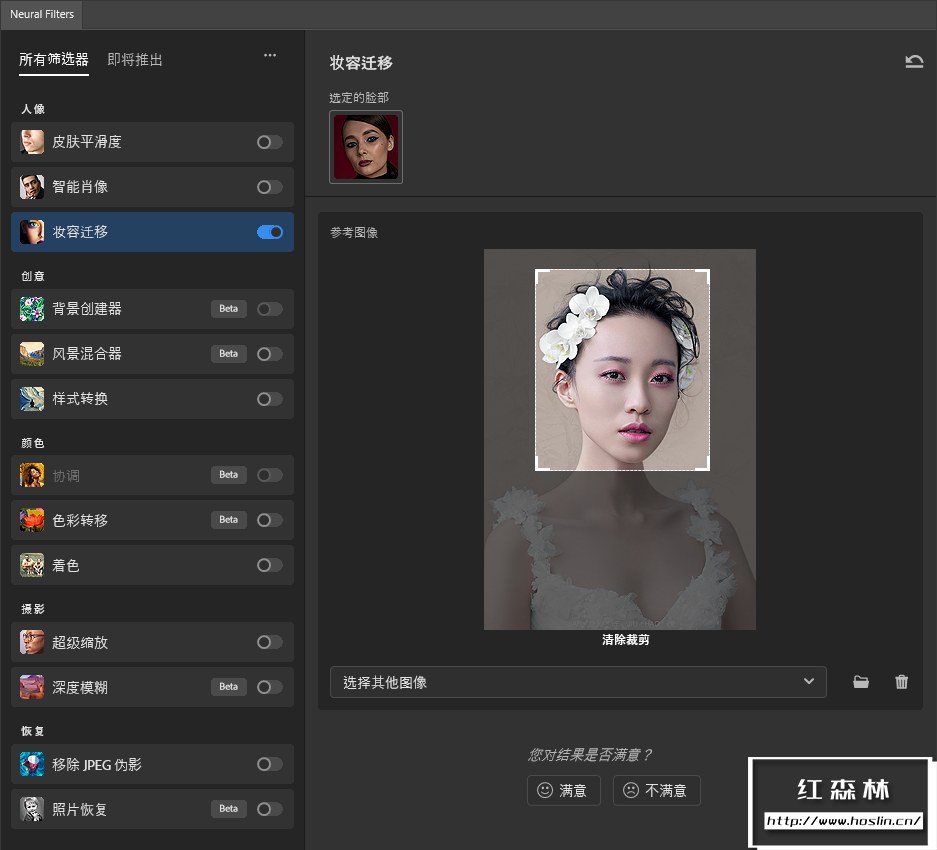Click the reset parameters arrow icon
This screenshot has height=850, width=937.
click(x=914, y=61)
